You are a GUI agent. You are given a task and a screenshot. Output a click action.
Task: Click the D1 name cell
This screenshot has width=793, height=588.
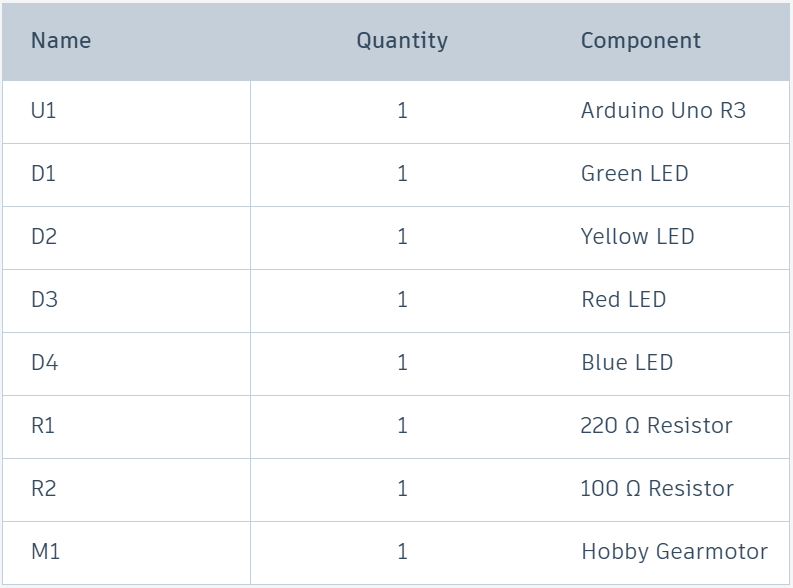[x=44, y=174]
